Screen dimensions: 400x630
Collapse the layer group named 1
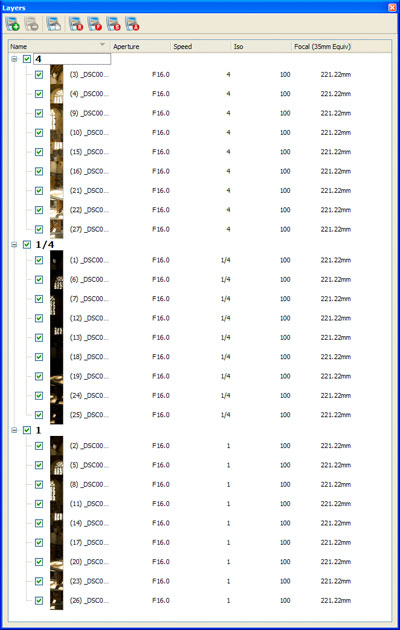(14, 430)
